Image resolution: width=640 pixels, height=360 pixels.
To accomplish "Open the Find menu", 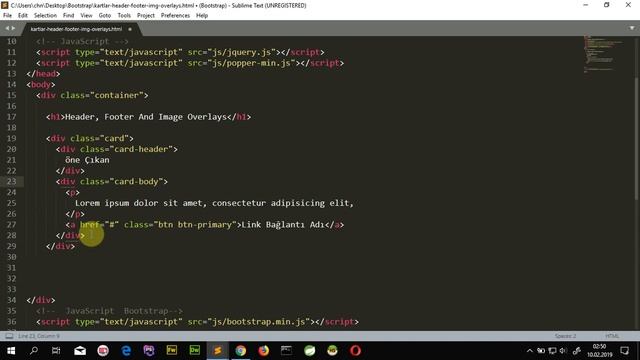I will [68, 16].
